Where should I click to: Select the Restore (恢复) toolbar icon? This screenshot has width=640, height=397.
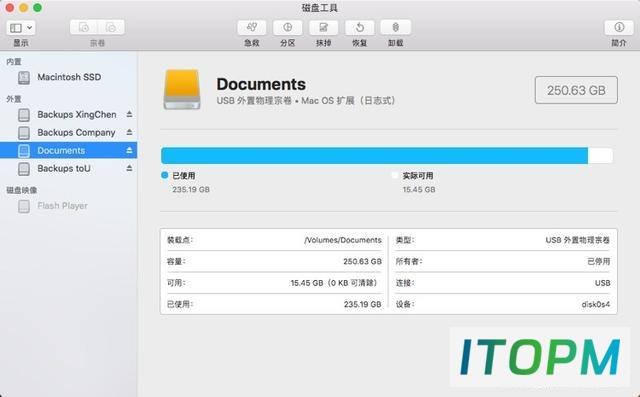click(360, 28)
